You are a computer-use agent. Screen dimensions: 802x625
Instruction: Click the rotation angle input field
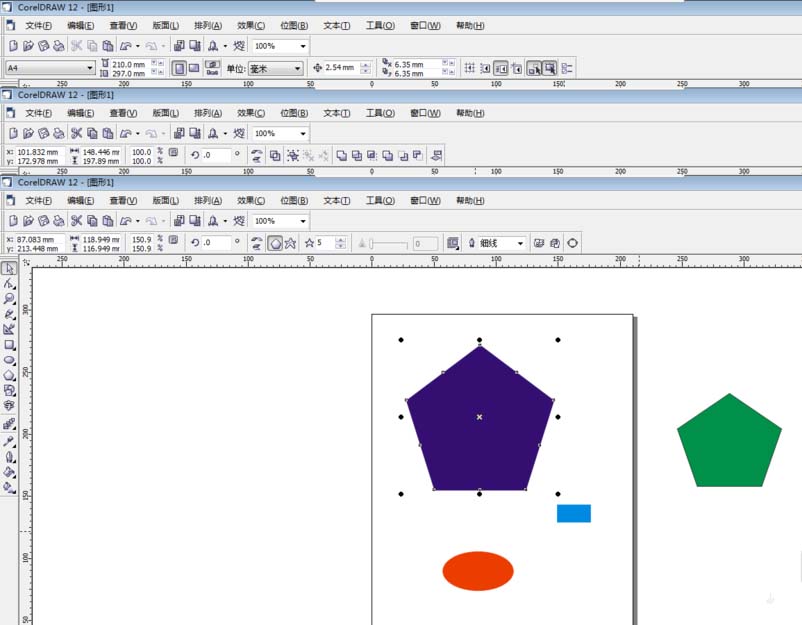(218, 242)
